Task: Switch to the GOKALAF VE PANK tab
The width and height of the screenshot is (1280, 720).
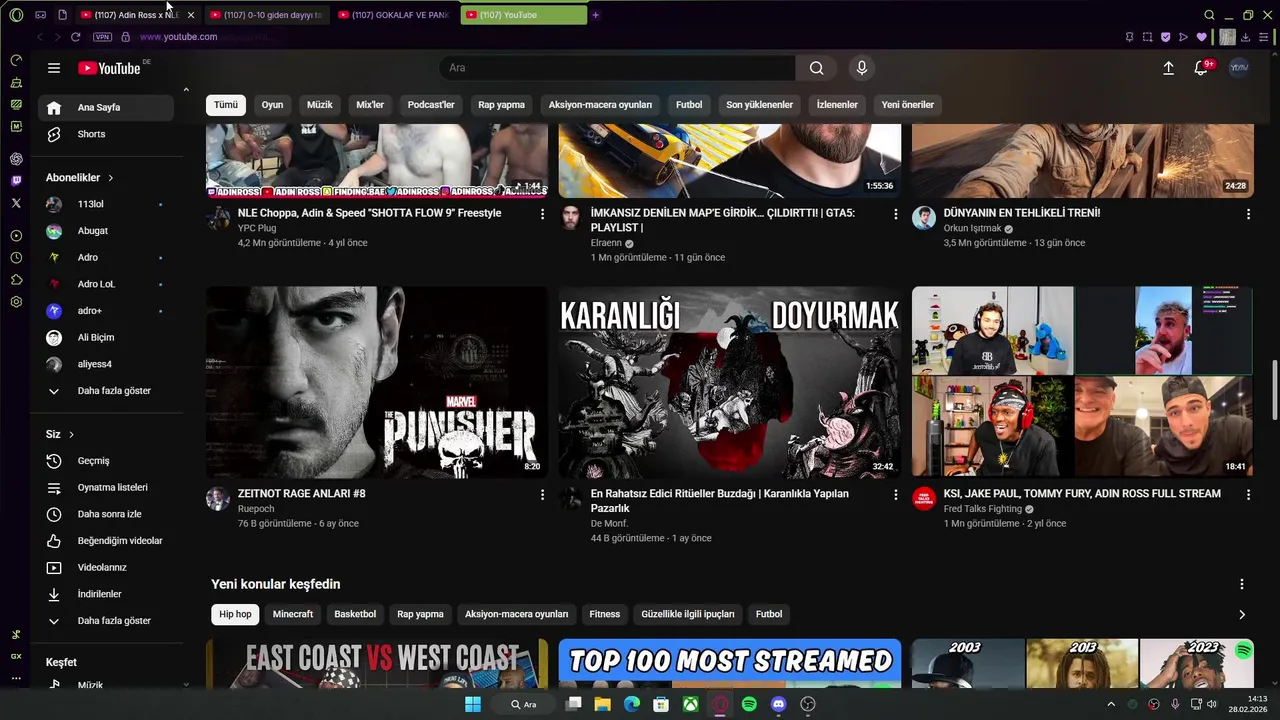Action: pos(393,15)
